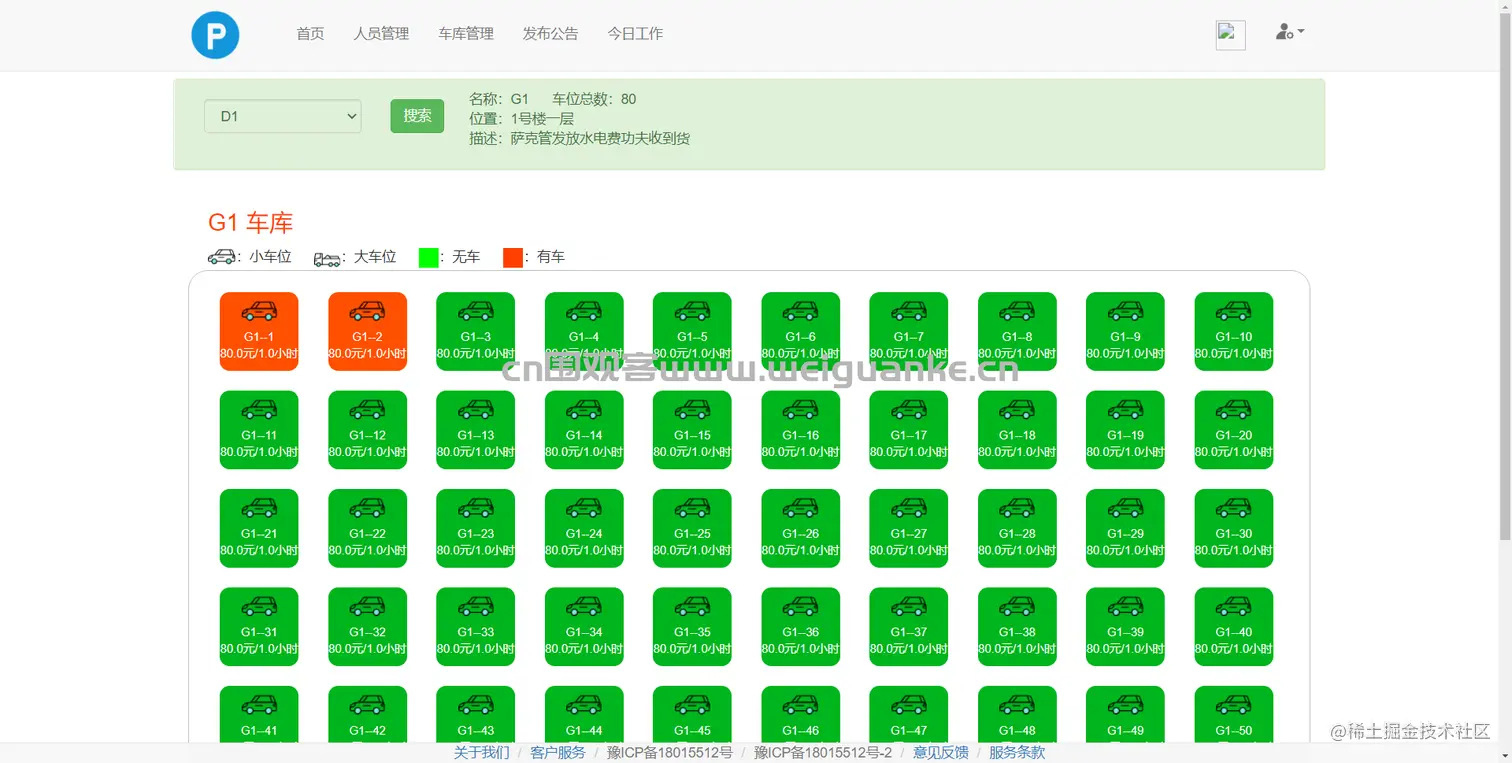
Task: Open the user account menu icon
Action: point(1289,32)
